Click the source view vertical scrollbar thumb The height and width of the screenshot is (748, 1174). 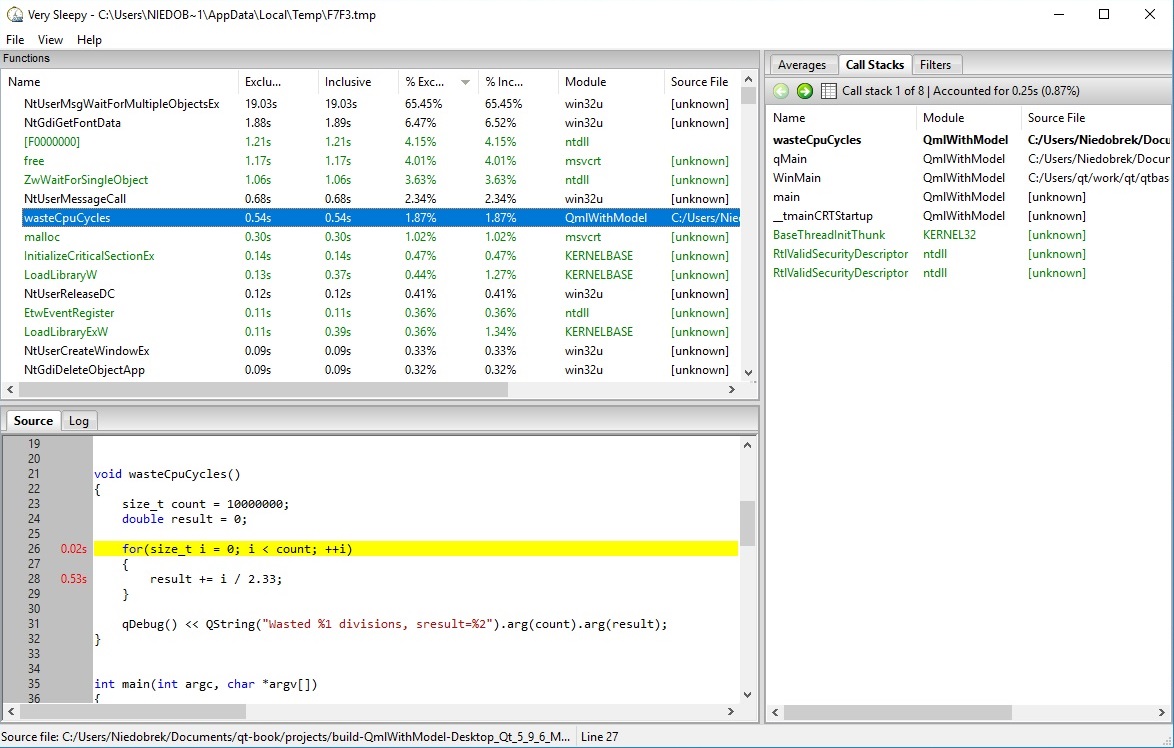pos(747,520)
